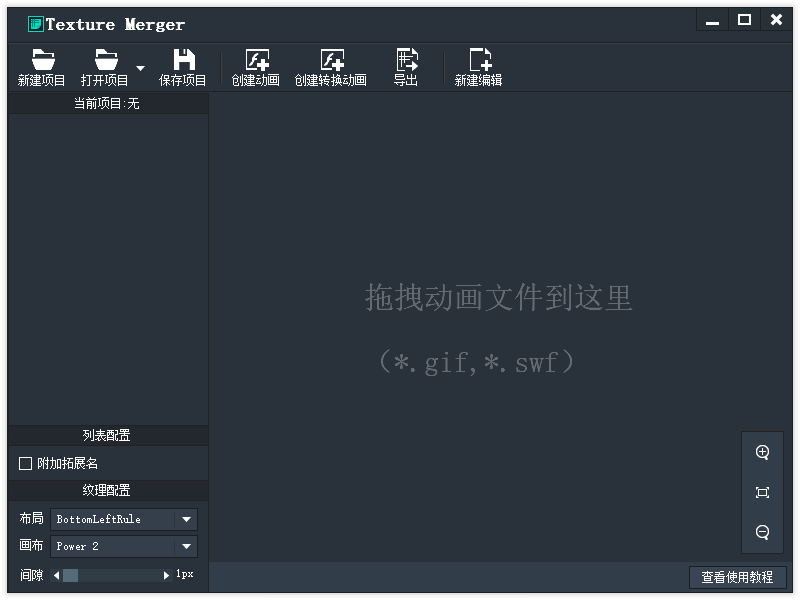Zoom out with the magnifier minus icon
The image size is (800, 600).
click(762, 532)
